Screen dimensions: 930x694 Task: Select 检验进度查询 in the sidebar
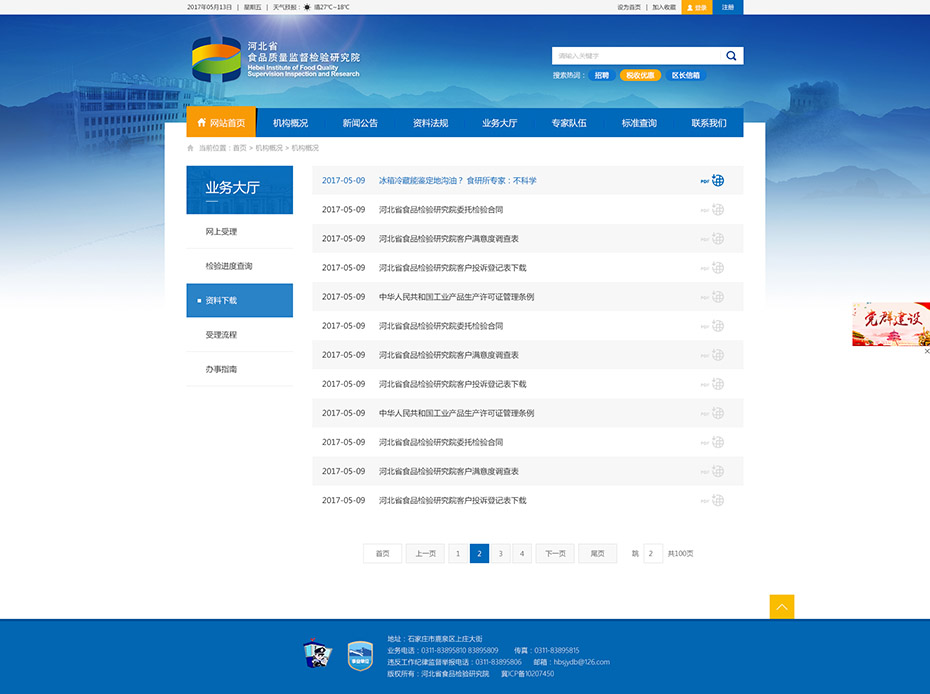[229, 266]
